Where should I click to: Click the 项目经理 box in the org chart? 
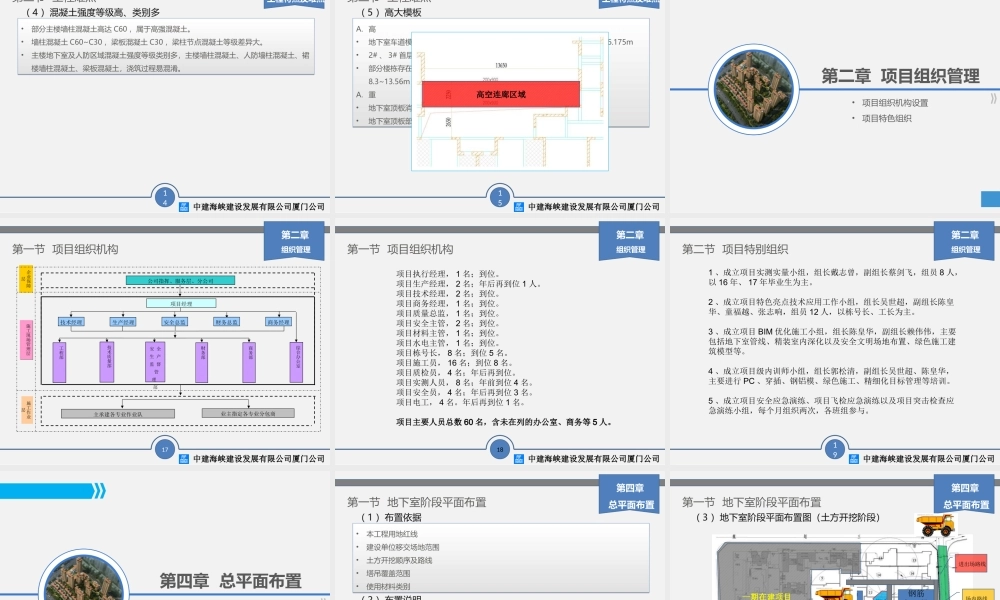[180, 303]
